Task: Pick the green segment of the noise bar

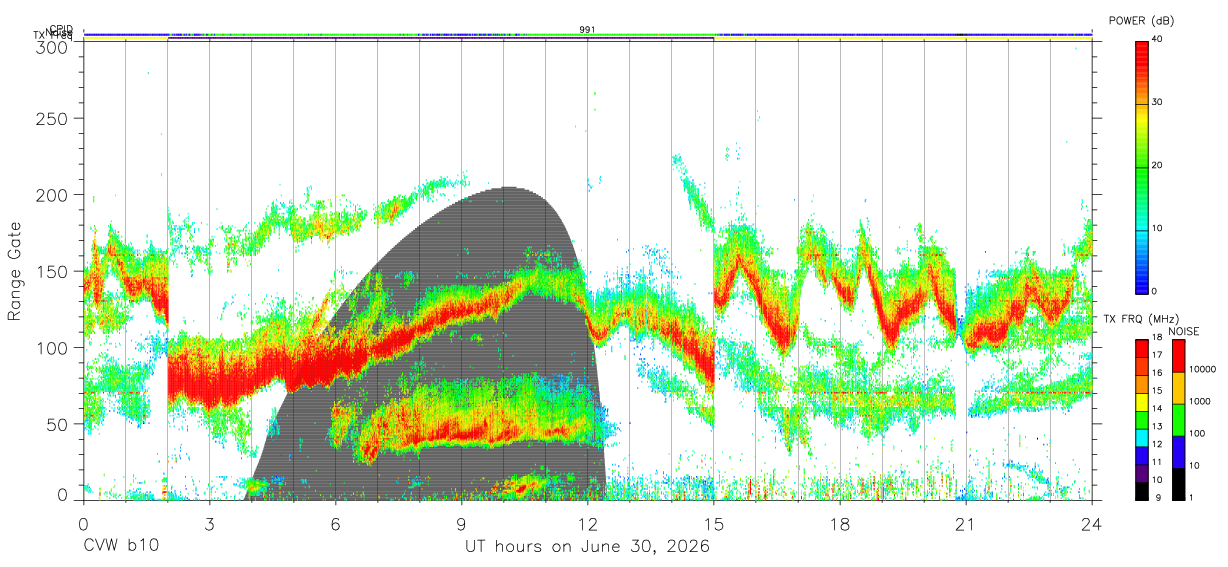Action: point(1178,420)
